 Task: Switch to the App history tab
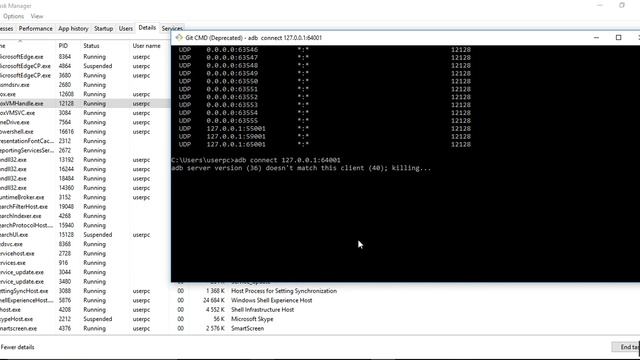tap(73, 29)
